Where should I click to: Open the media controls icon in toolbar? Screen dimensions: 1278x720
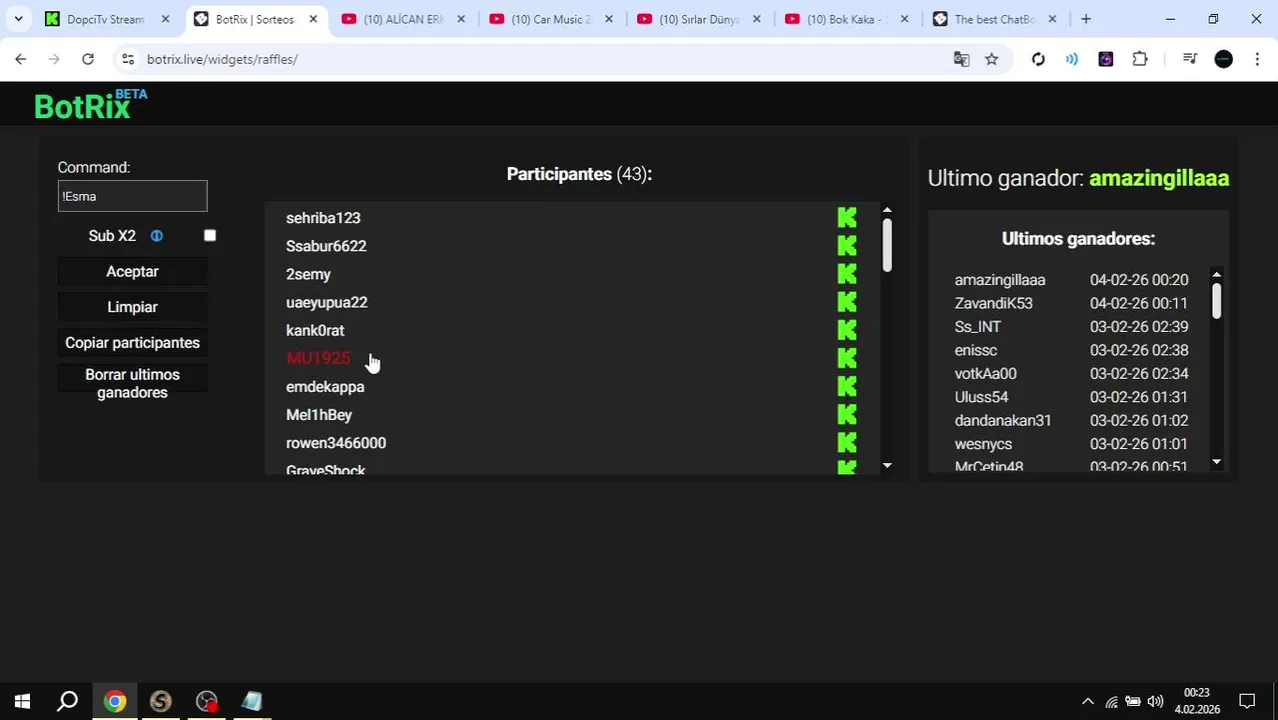(x=1189, y=59)
